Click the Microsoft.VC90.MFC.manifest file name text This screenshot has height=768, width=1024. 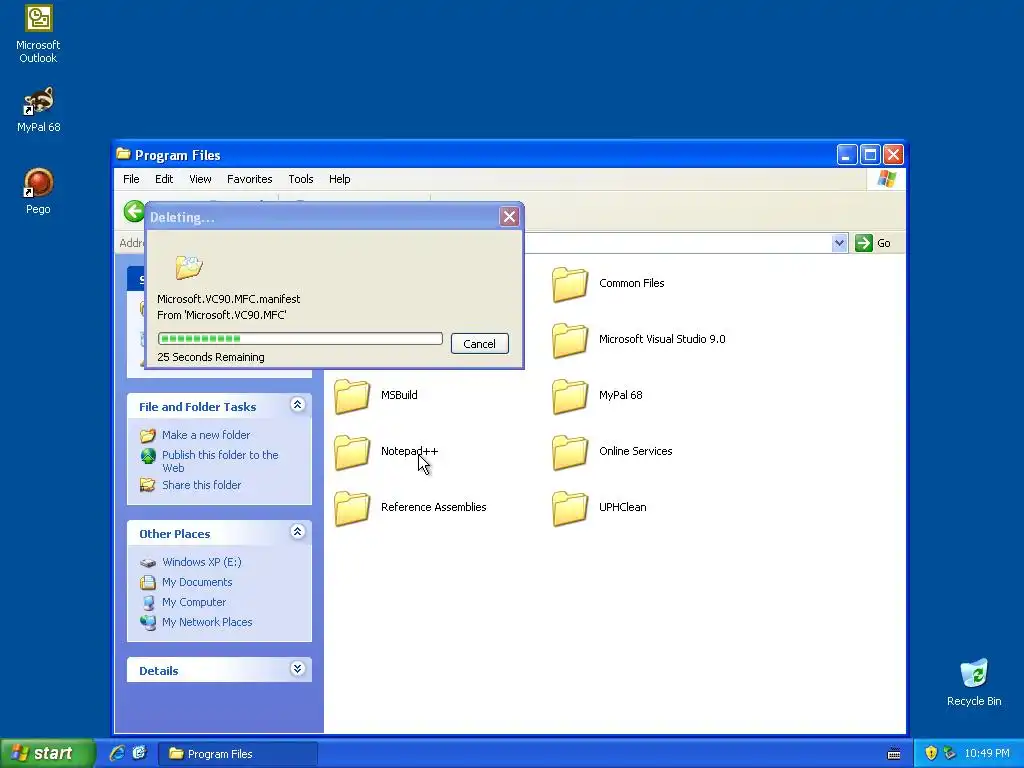[x=229, y=299]
